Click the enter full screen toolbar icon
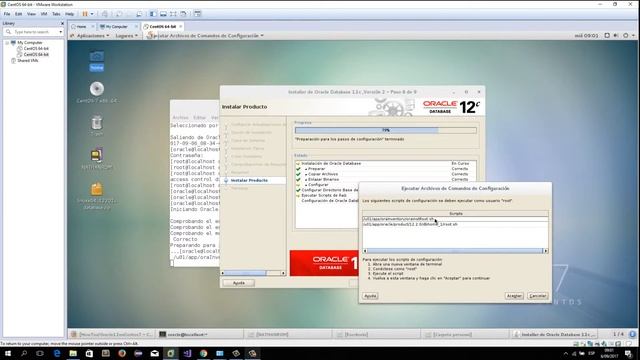The height and width of the screenshot is (360, 640). 173,14
